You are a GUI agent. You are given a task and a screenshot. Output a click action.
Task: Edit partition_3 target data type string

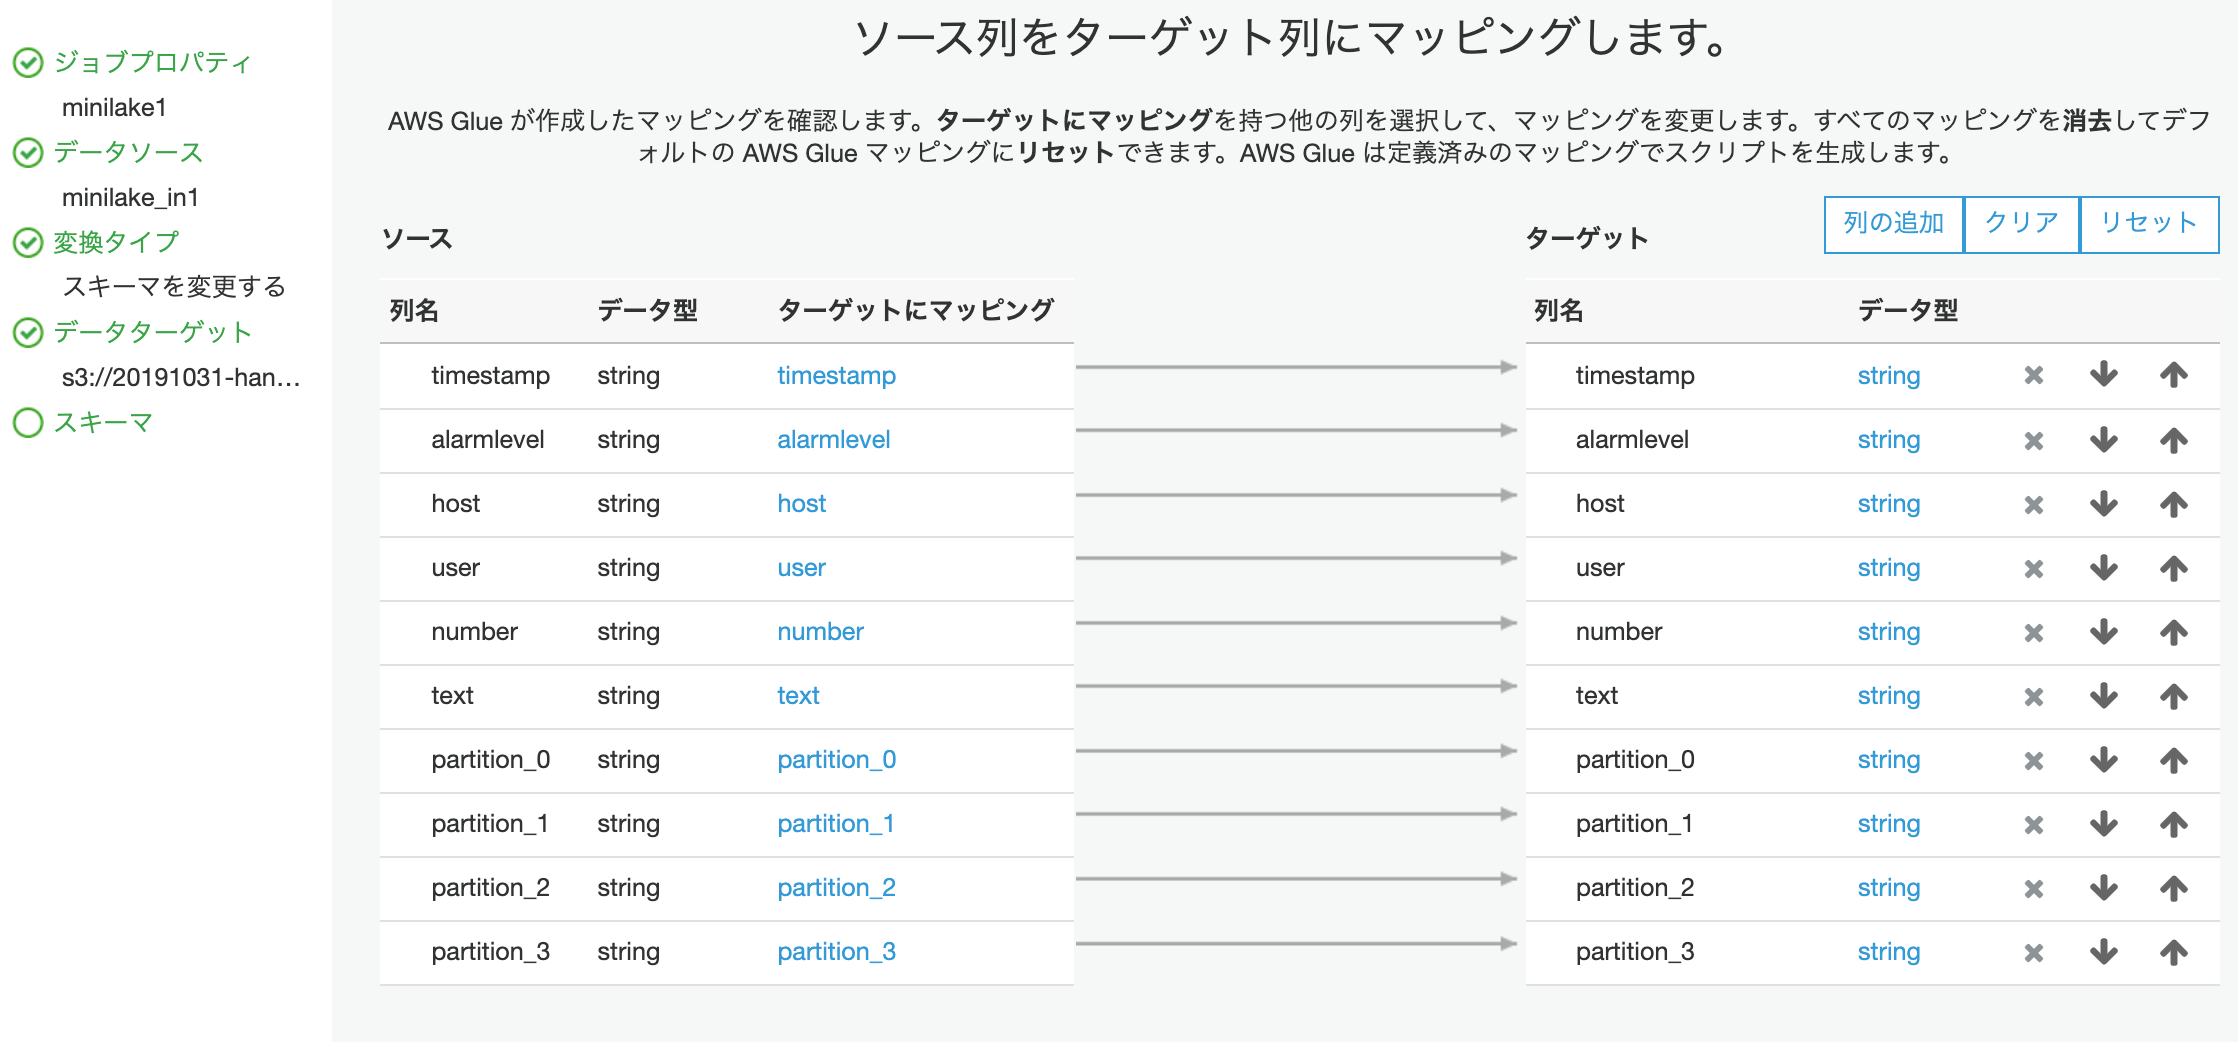coord(1888,952)
